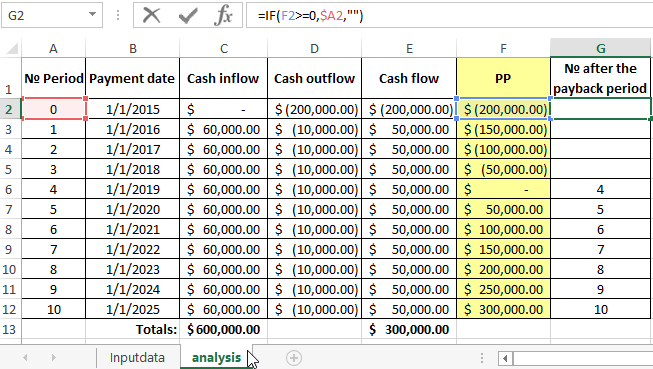Click the tab bar split handle dots
The image size is (653, 369).
click(481, 358)
